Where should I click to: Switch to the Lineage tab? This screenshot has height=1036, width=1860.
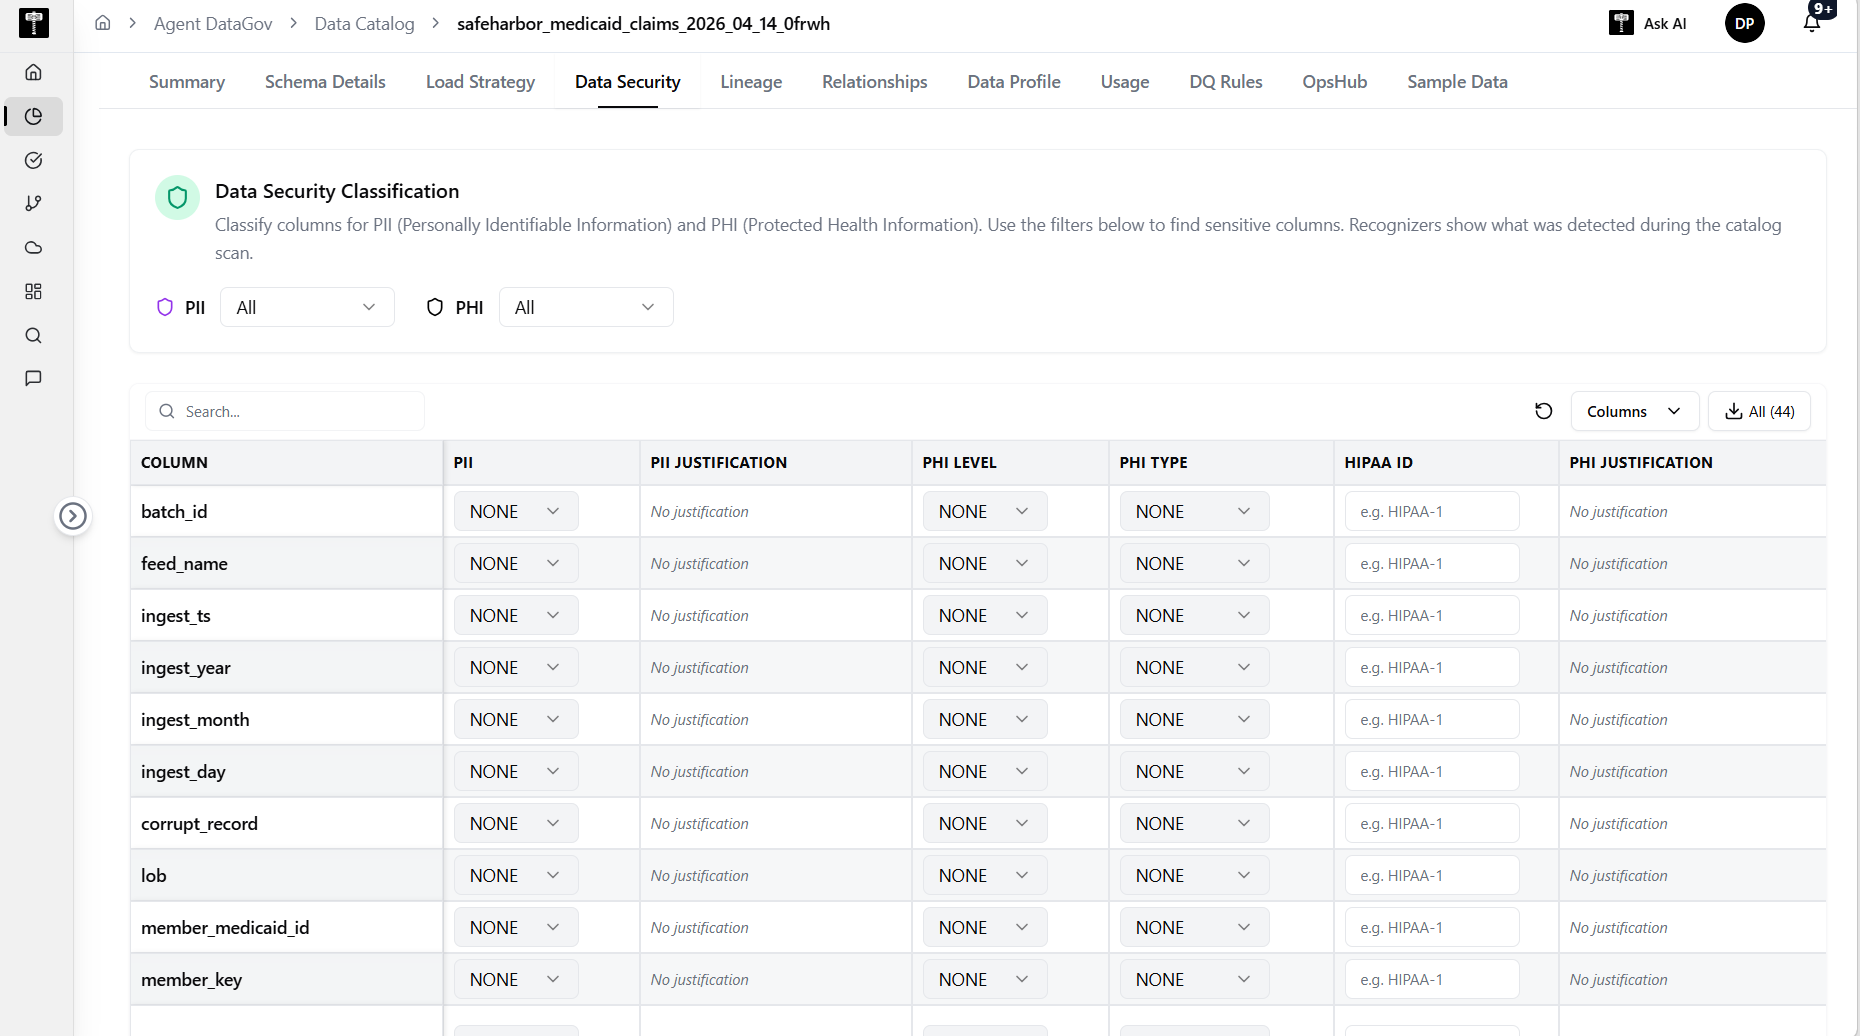751,82
